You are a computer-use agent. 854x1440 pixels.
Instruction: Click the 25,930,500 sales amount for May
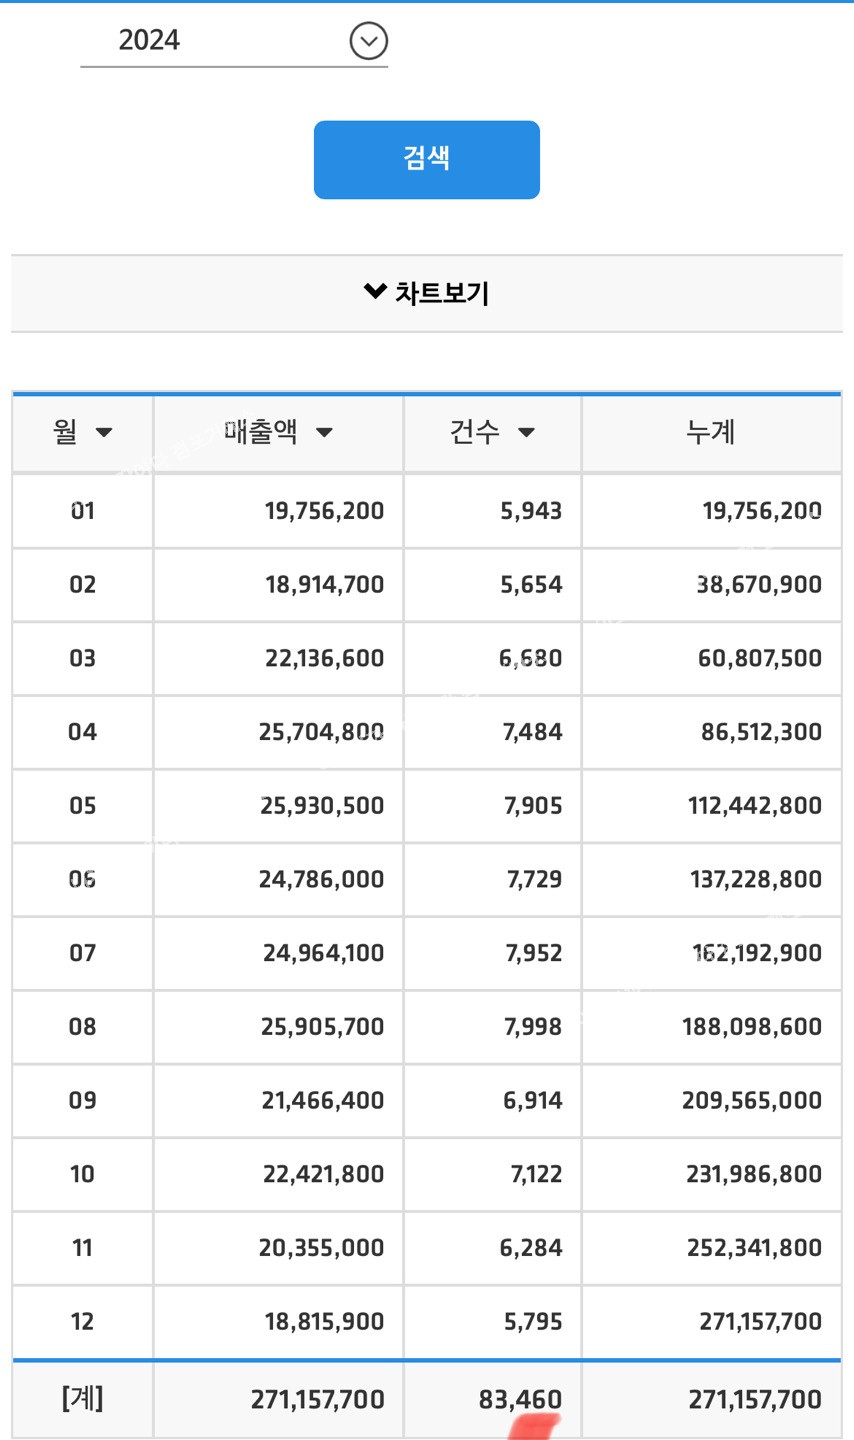322,806
